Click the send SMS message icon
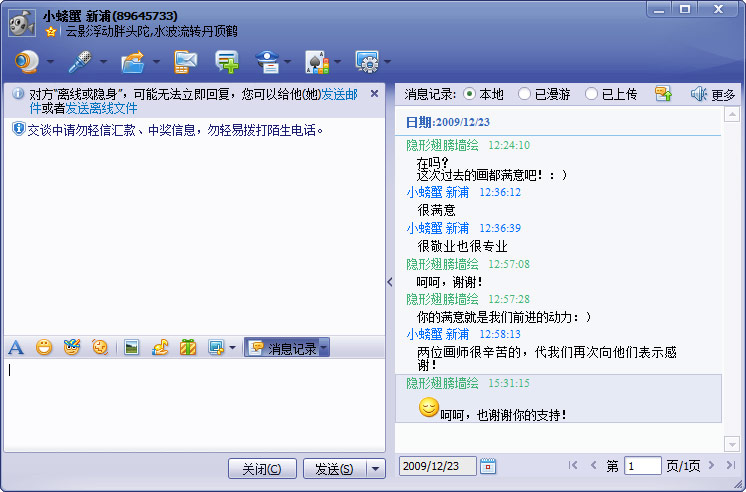Screen dimensions: 746x492 coord(185,62)
